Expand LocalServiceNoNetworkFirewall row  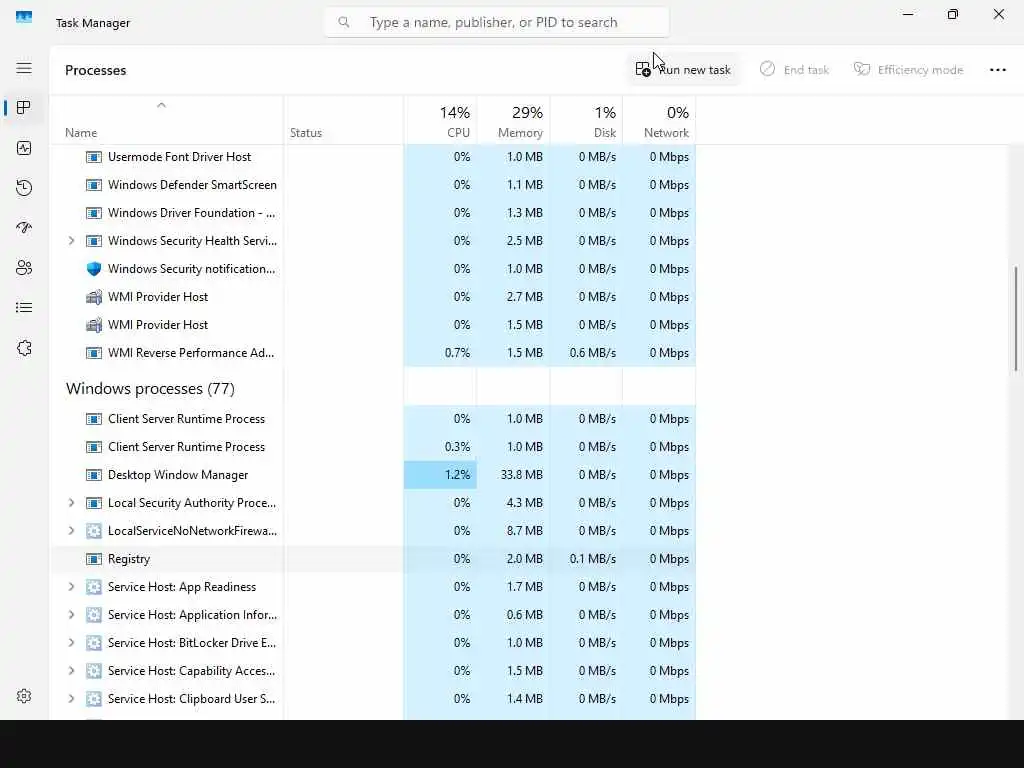pyautogui.click(x=71, y=531)
